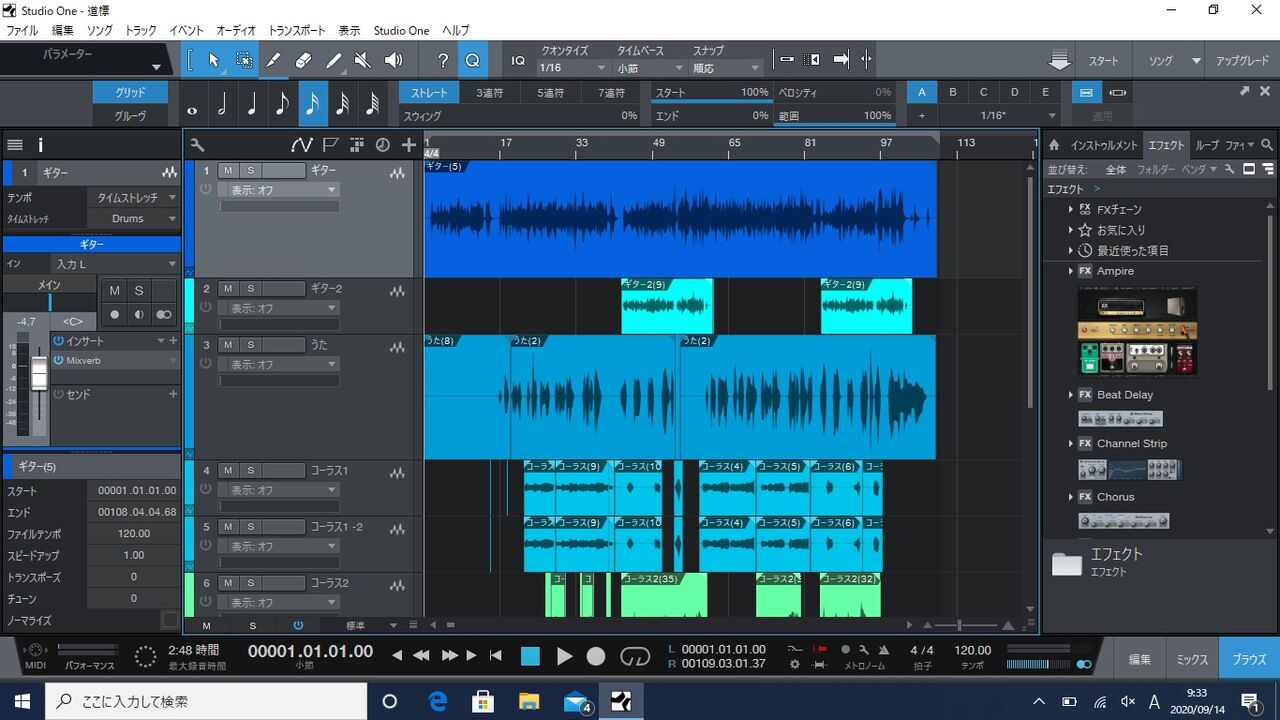Open the question mark help tool

pyautogui.click(x=443, y=60)
